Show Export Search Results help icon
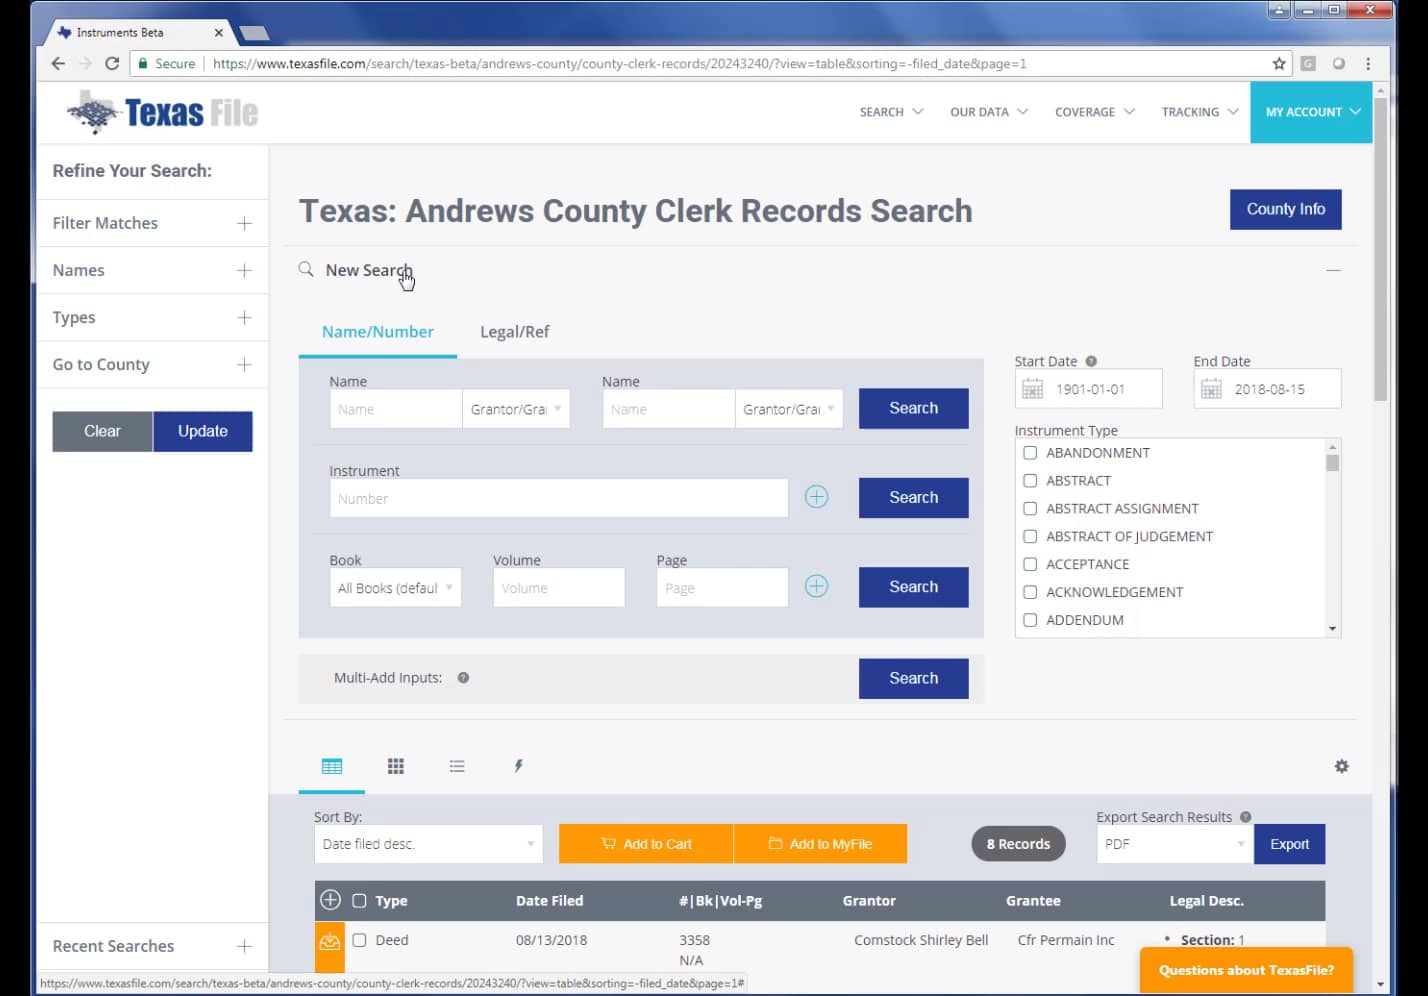This screenshot has height=996, width=1428. point(1245,817)
